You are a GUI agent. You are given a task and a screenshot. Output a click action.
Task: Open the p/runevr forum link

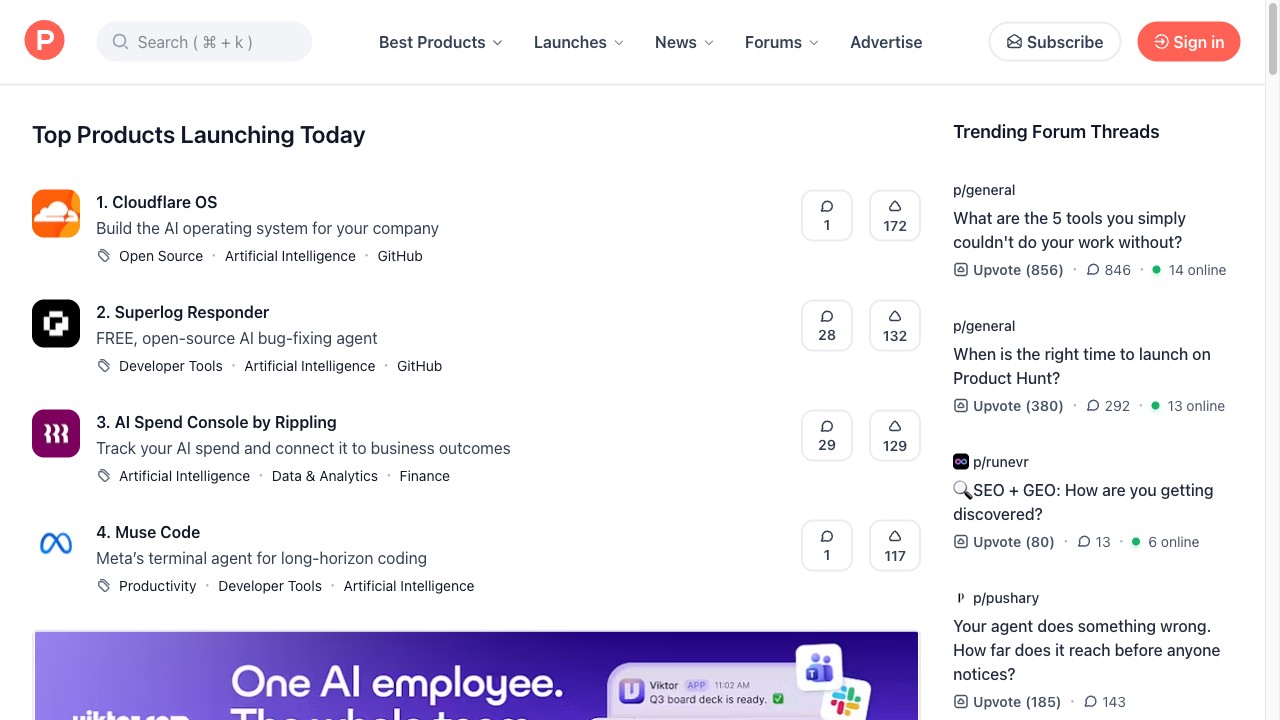point(1001,462)
